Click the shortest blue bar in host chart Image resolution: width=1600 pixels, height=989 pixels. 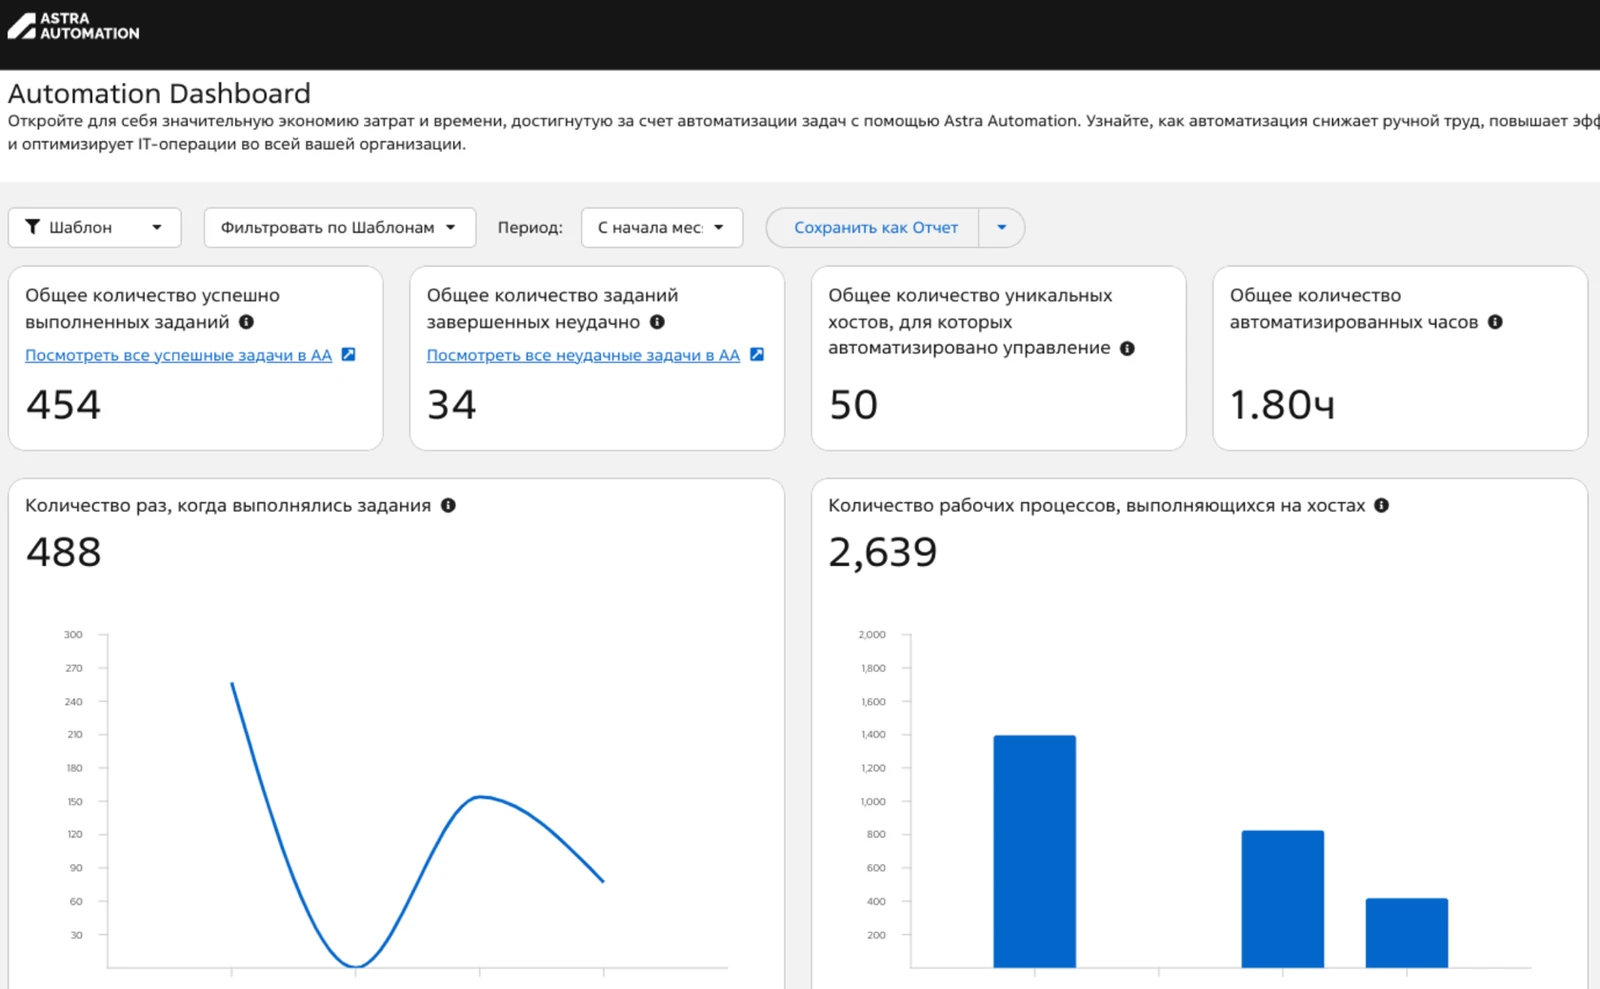pyautogui.click(x=1407, y=932)
